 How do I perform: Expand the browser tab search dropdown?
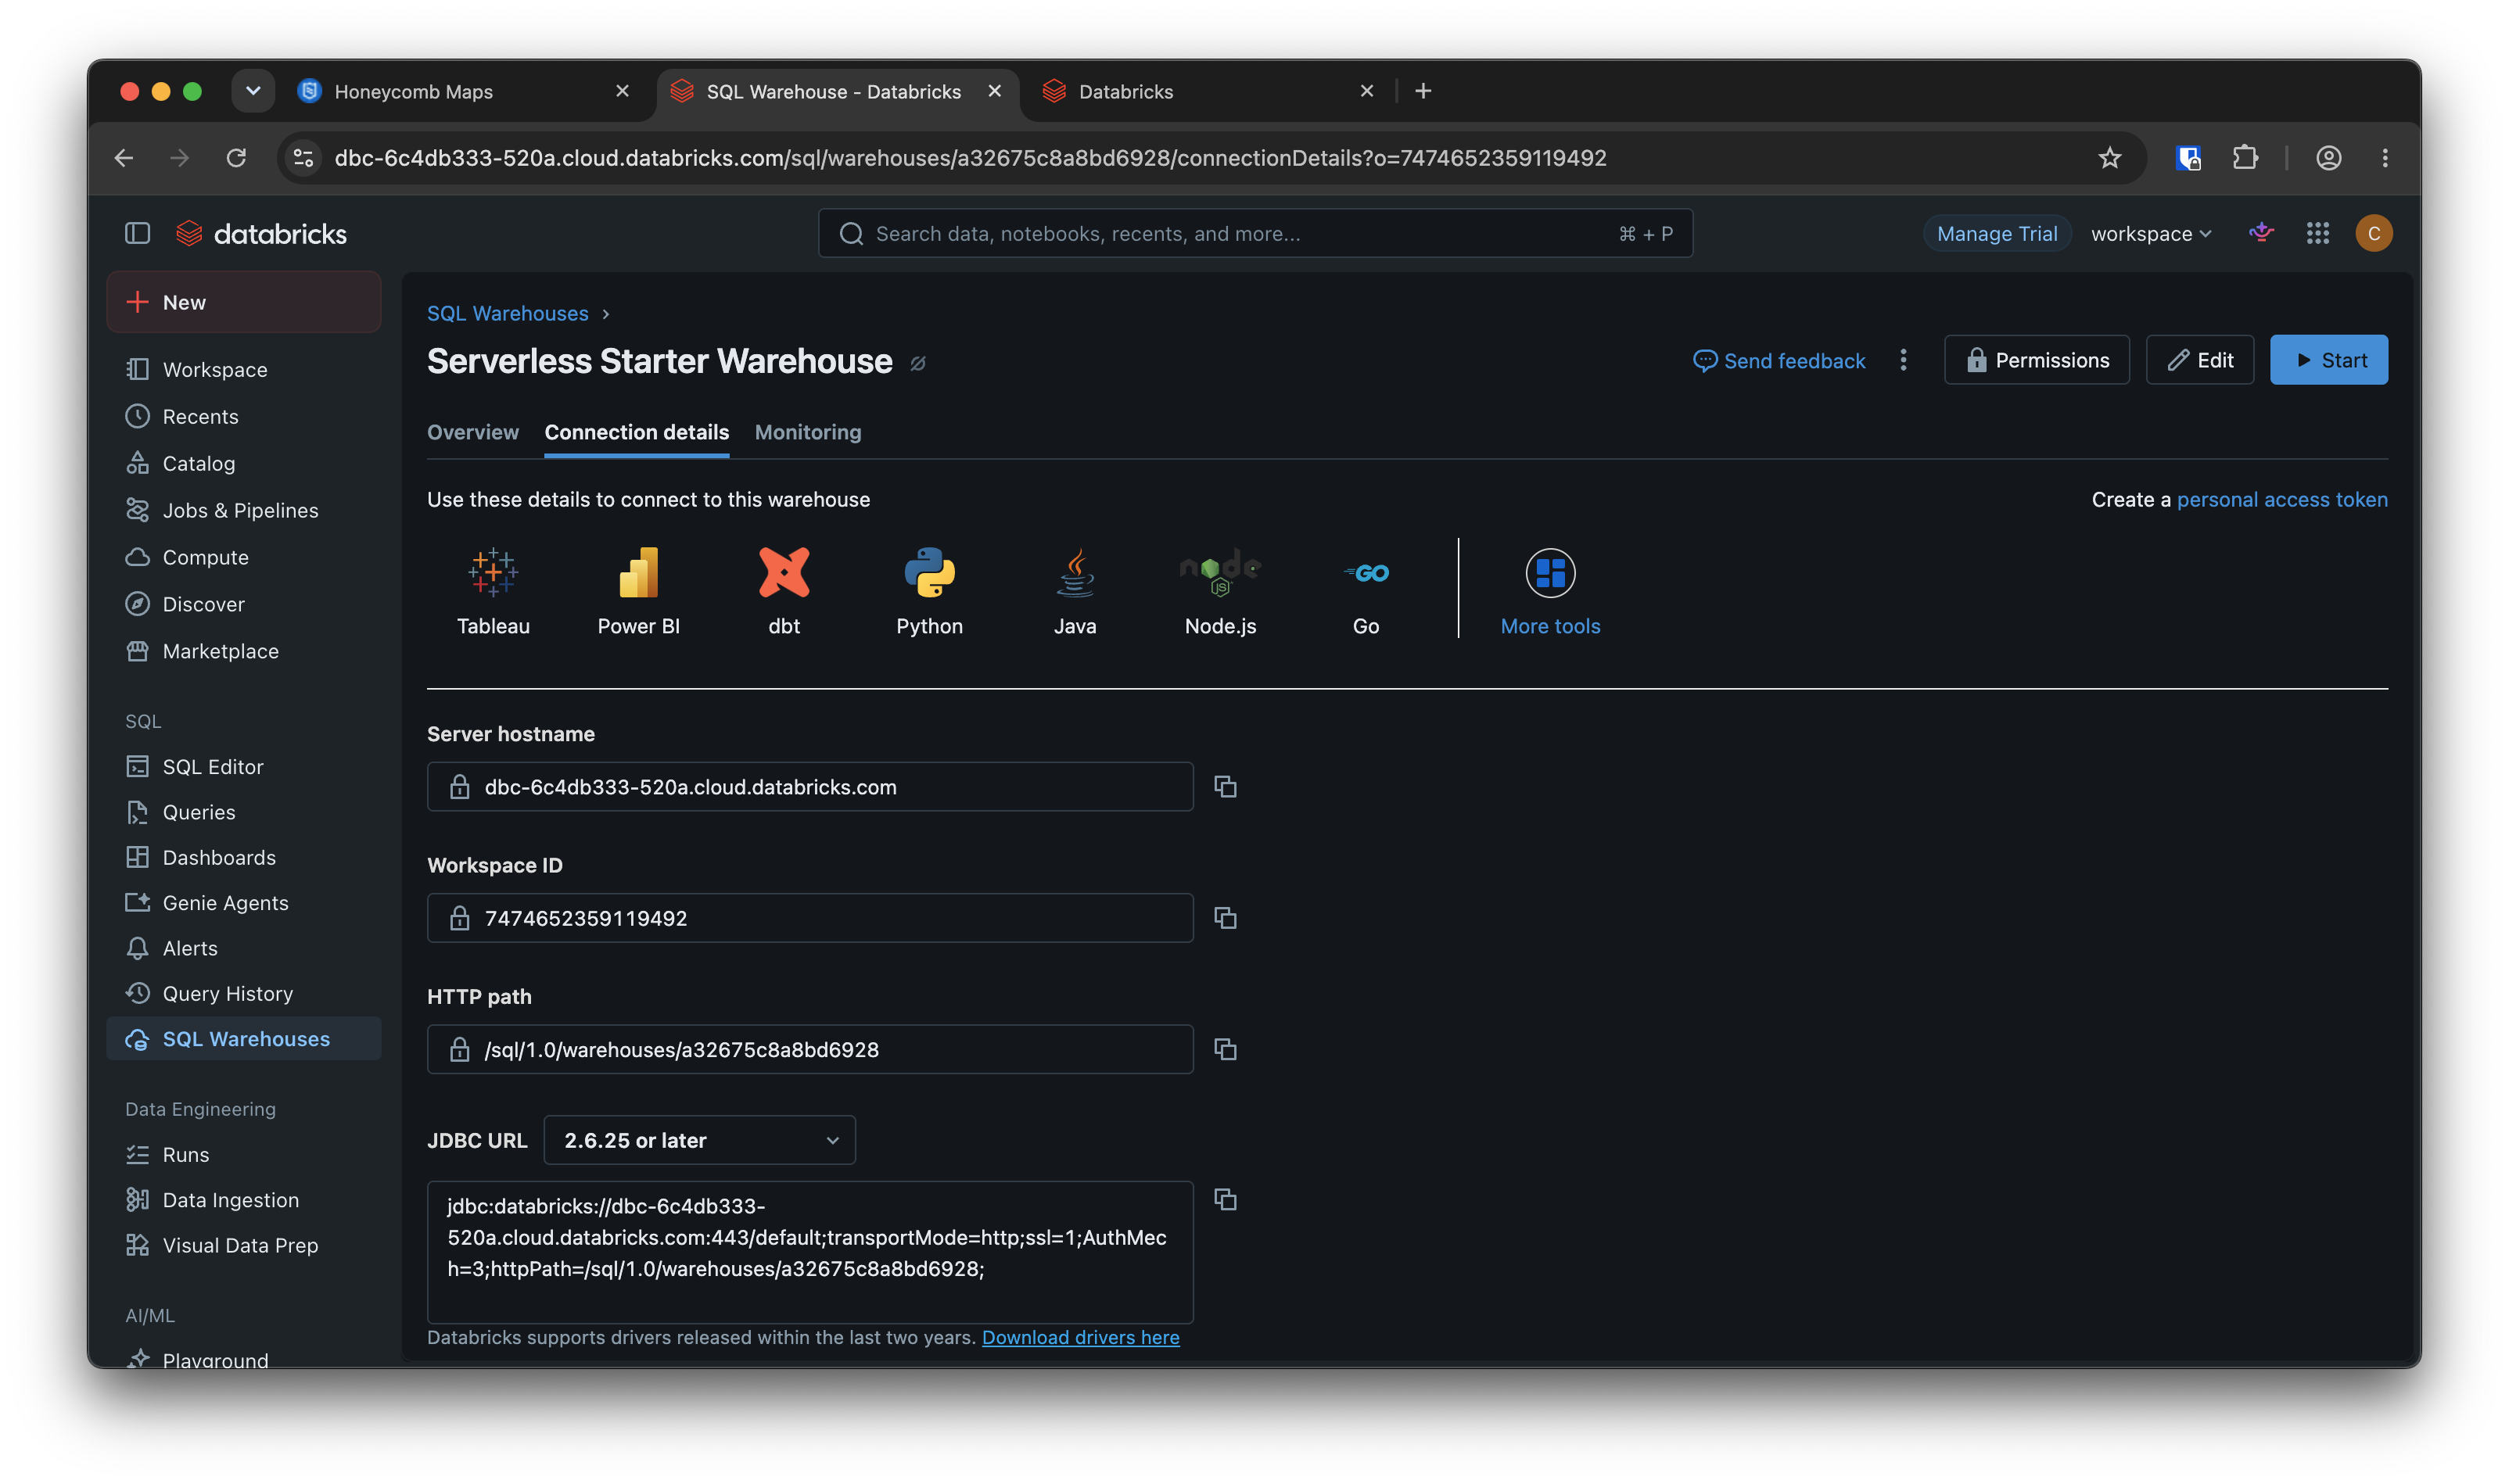click(x=253, y=91)
